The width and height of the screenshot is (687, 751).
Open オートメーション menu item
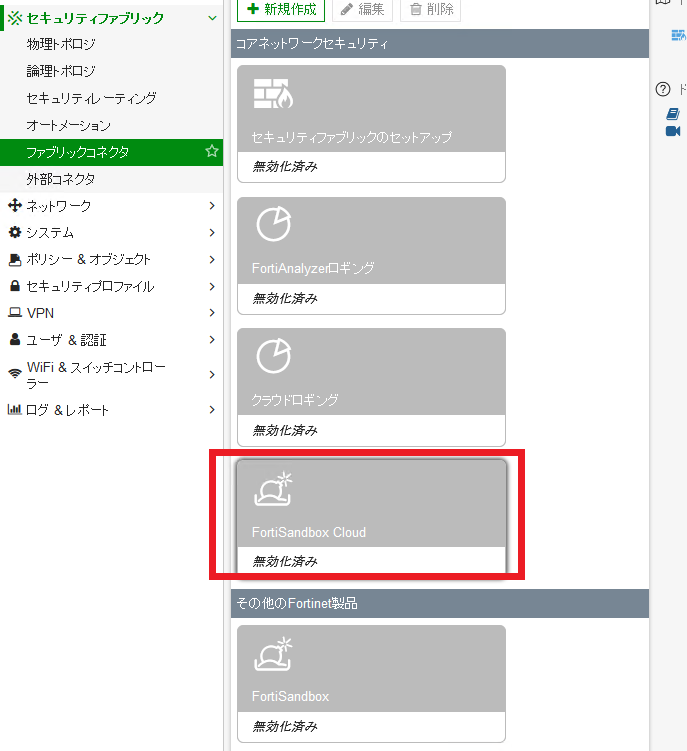(69, 125)
